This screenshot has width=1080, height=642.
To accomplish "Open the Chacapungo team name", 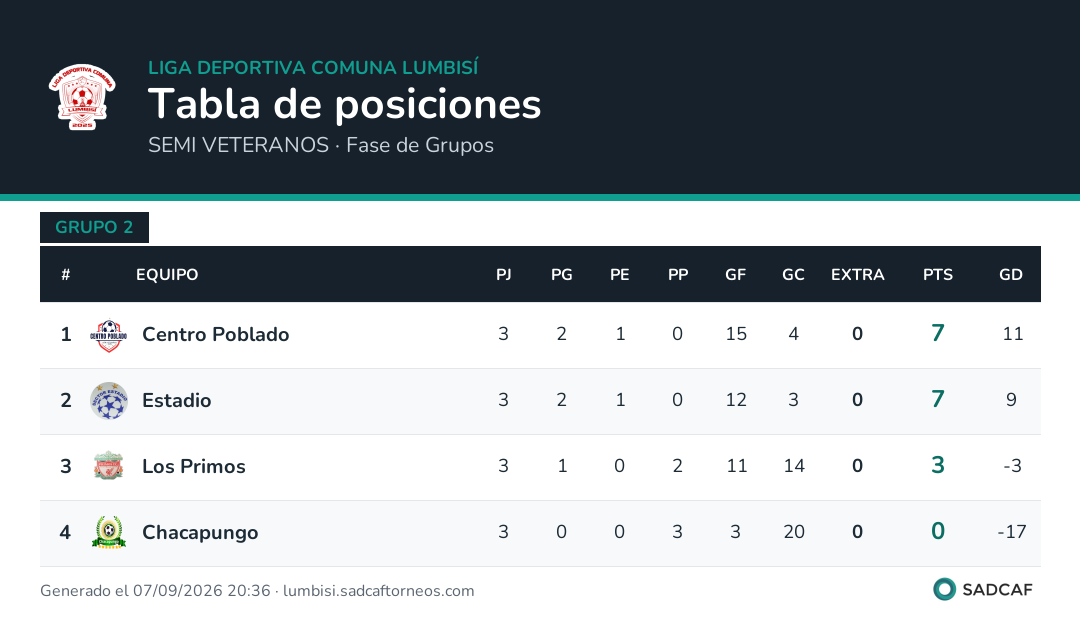I will point(200,532).
